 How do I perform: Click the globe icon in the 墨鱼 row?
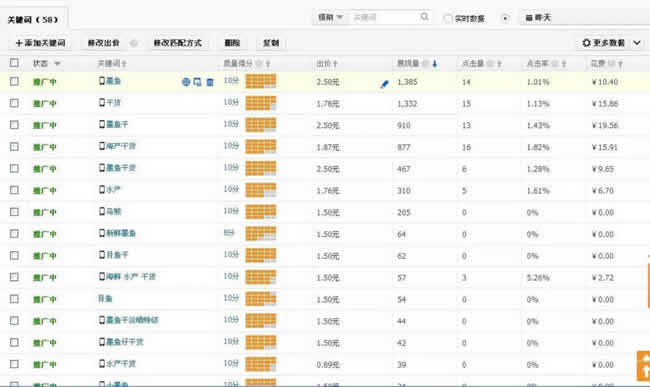tap(186, 82)
